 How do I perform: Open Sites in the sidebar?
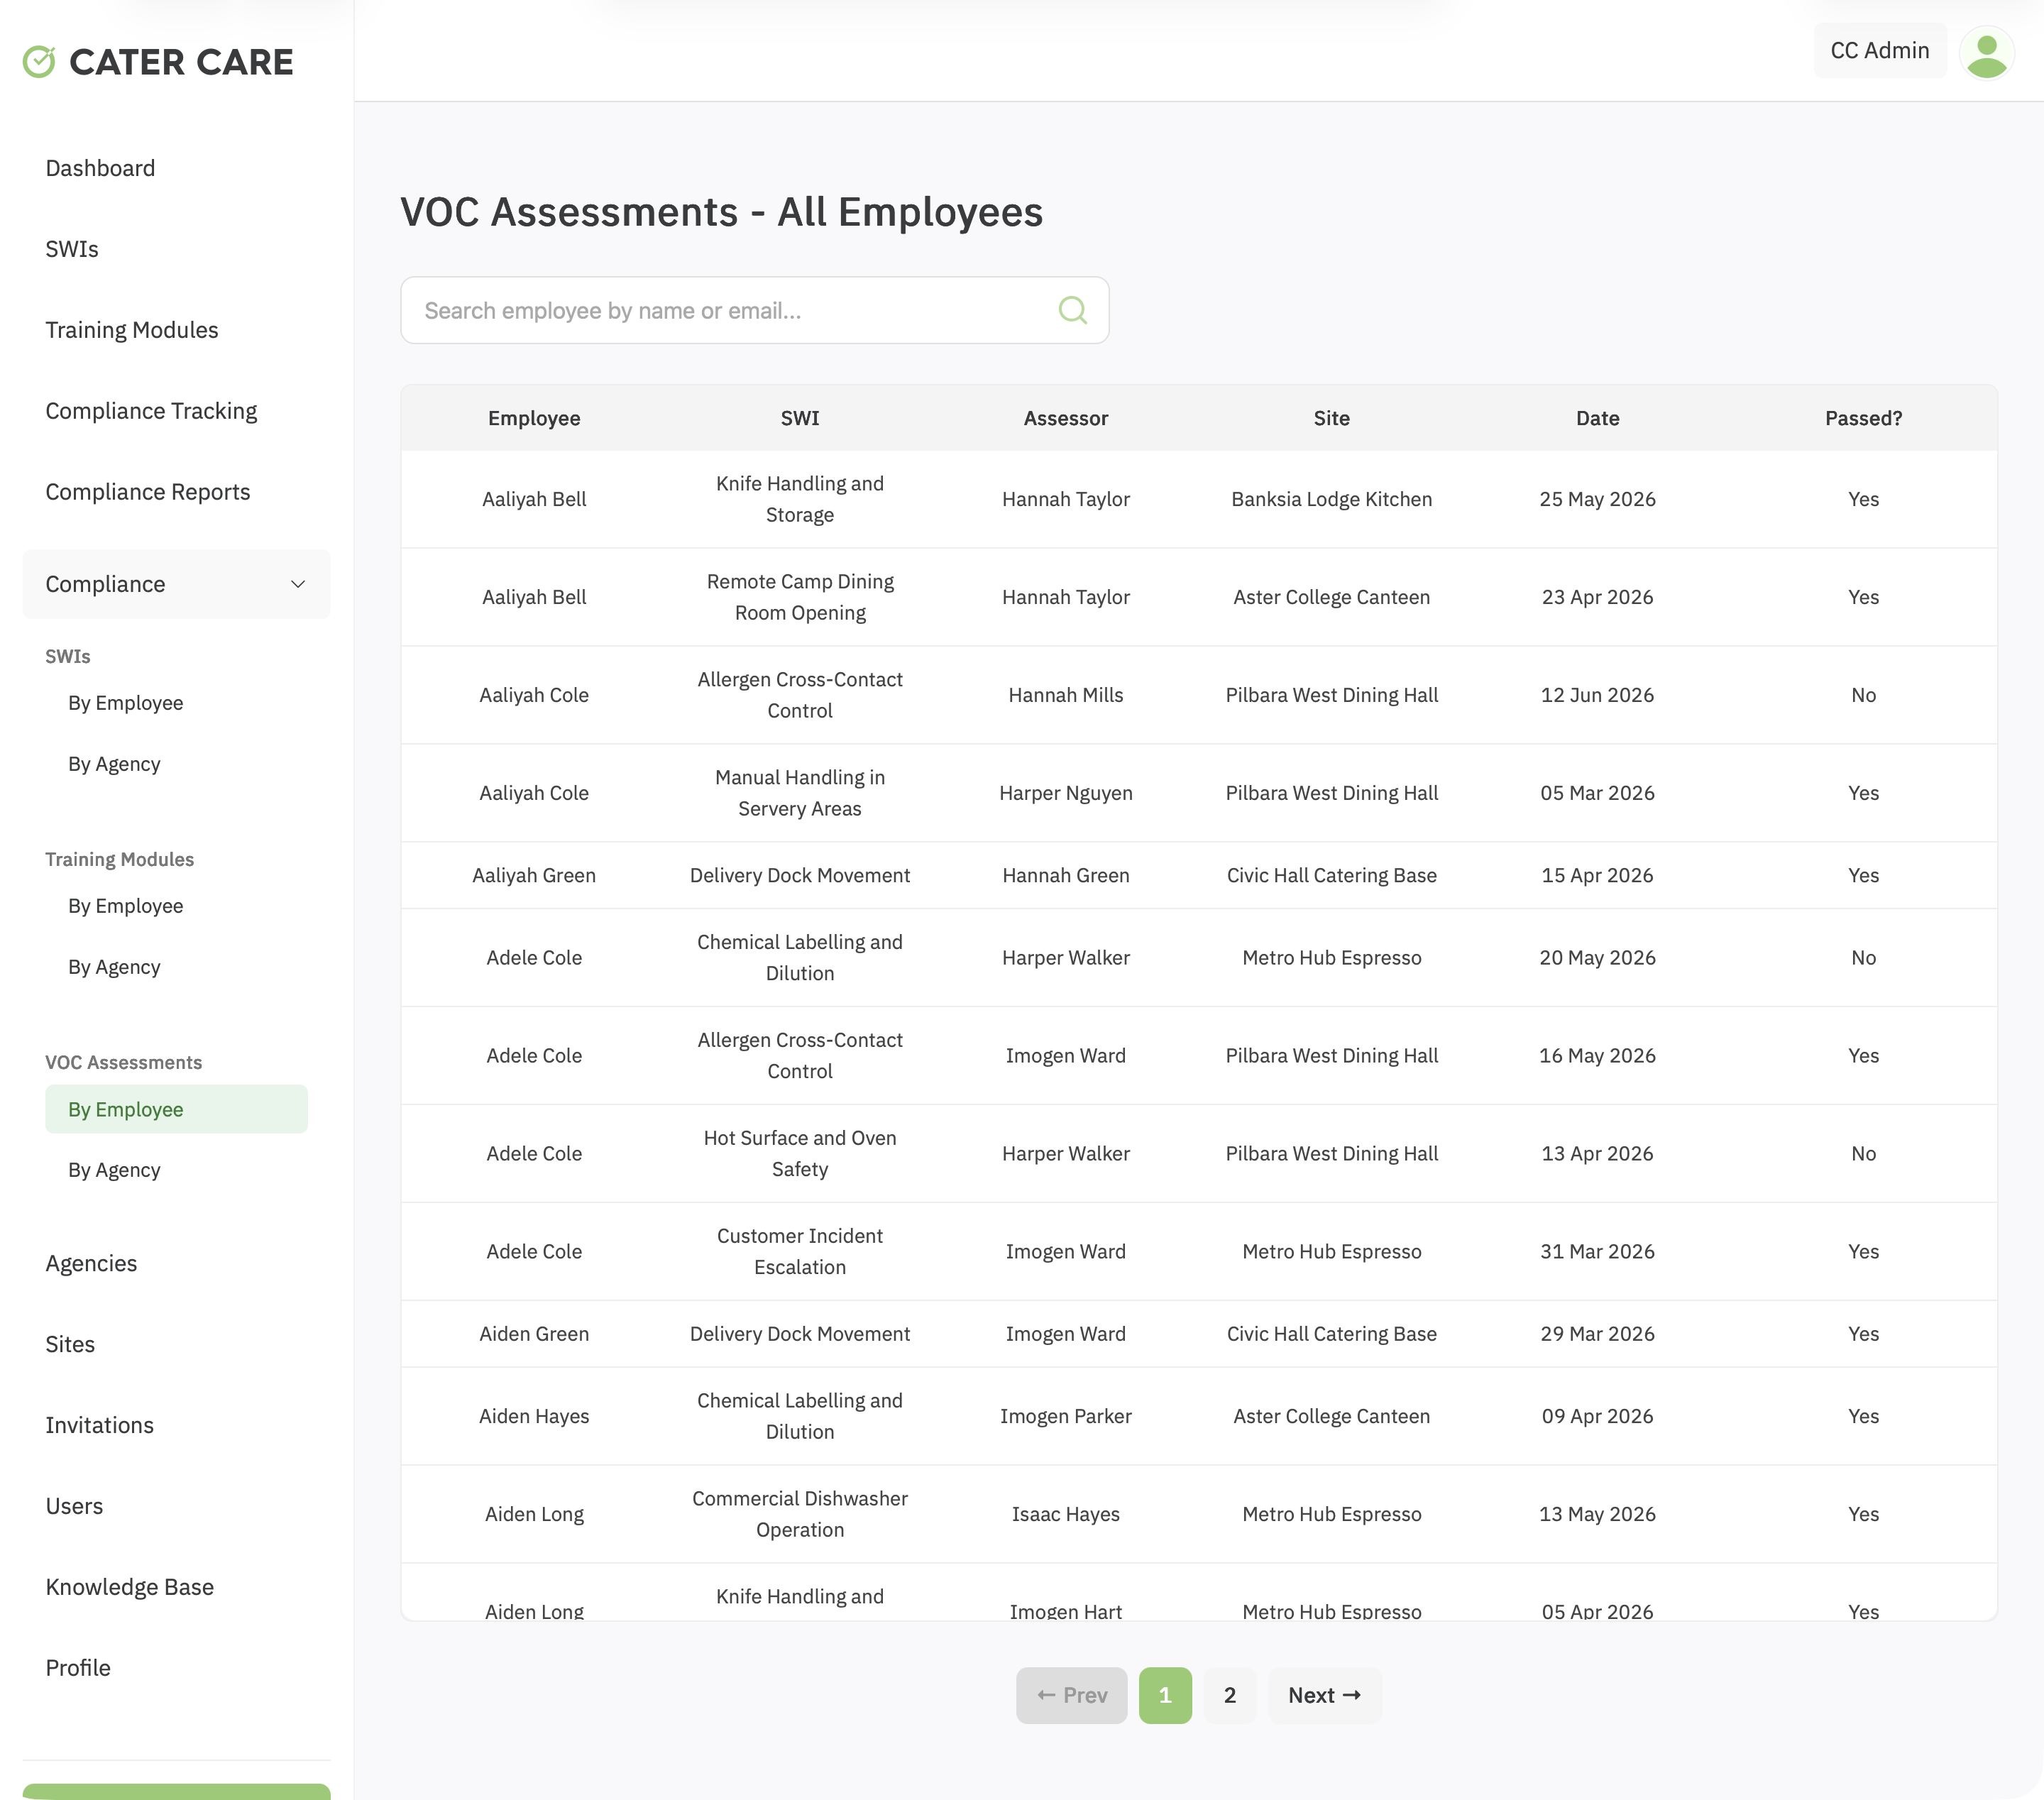tap(70, 1344)
